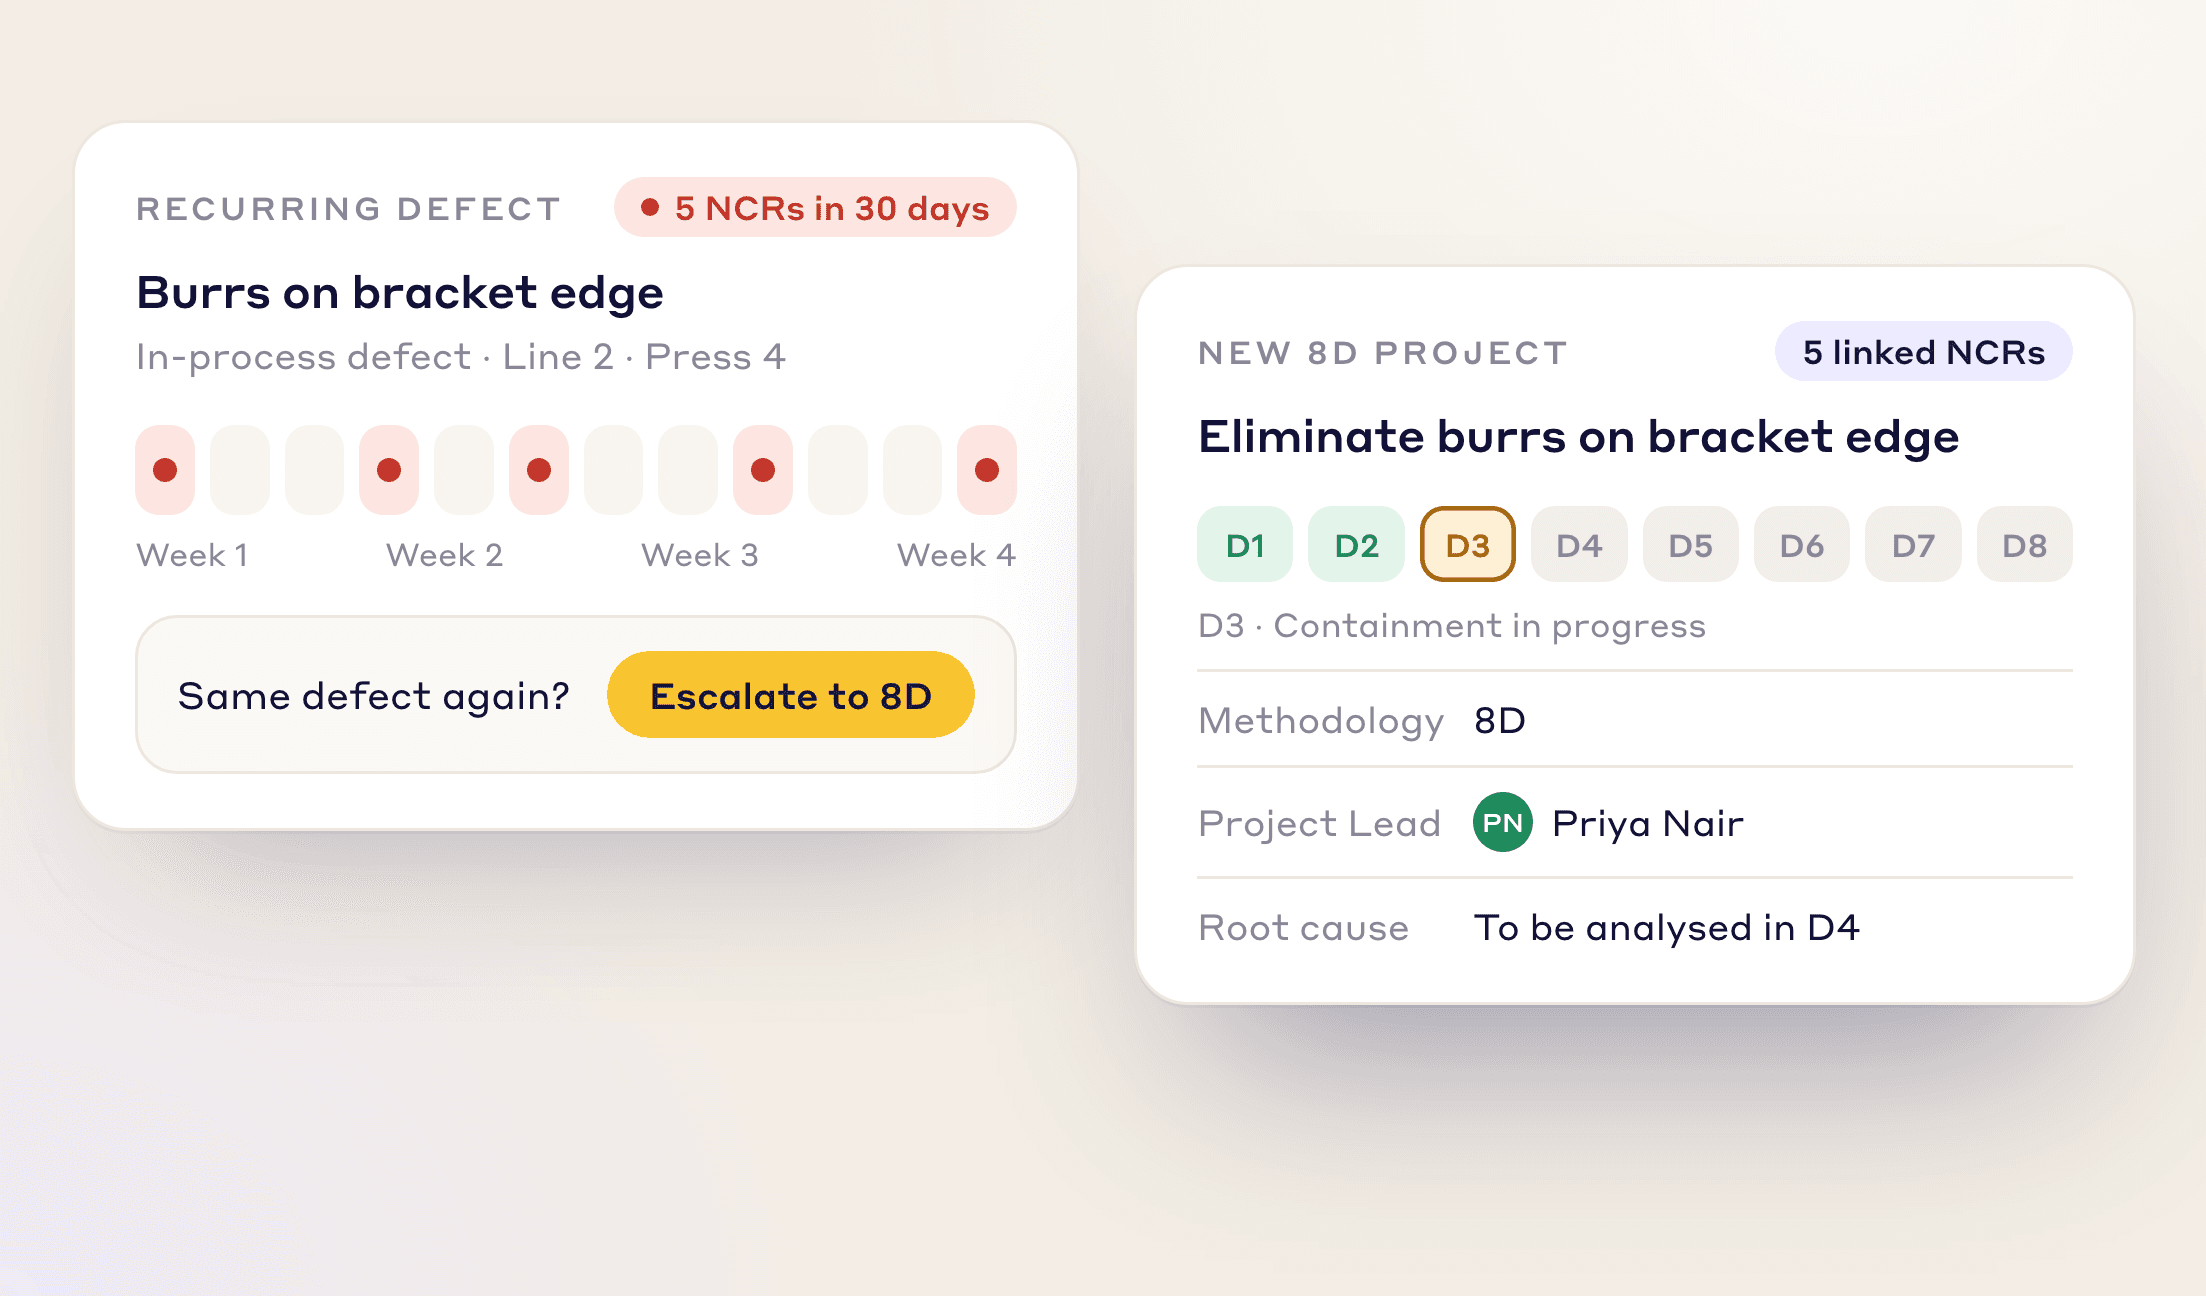This screenshot has width=2206, height=1296.
Task: Click the Burrs on bracket edge title
Action: click(400, 293)
